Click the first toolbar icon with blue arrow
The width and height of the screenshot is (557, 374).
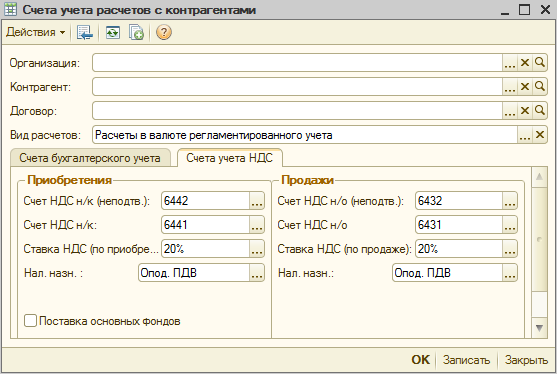tap(85, 32)
